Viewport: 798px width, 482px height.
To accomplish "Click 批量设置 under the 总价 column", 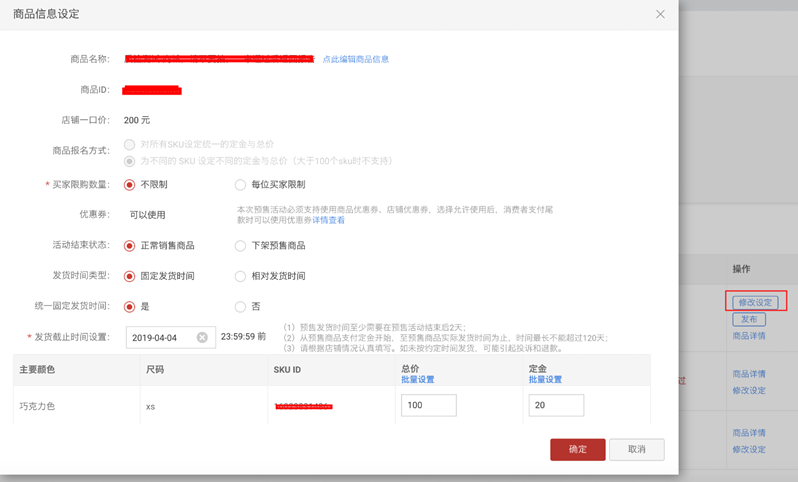I will coord(417,380).
